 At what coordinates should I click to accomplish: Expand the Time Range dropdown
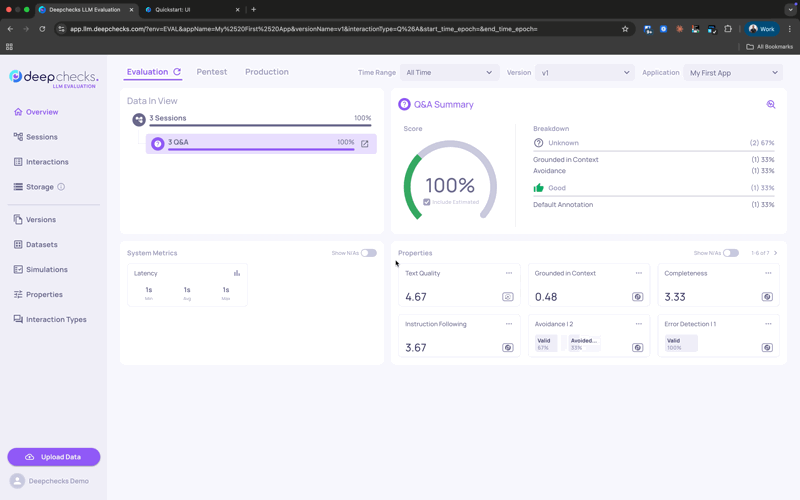click(448, 72)
